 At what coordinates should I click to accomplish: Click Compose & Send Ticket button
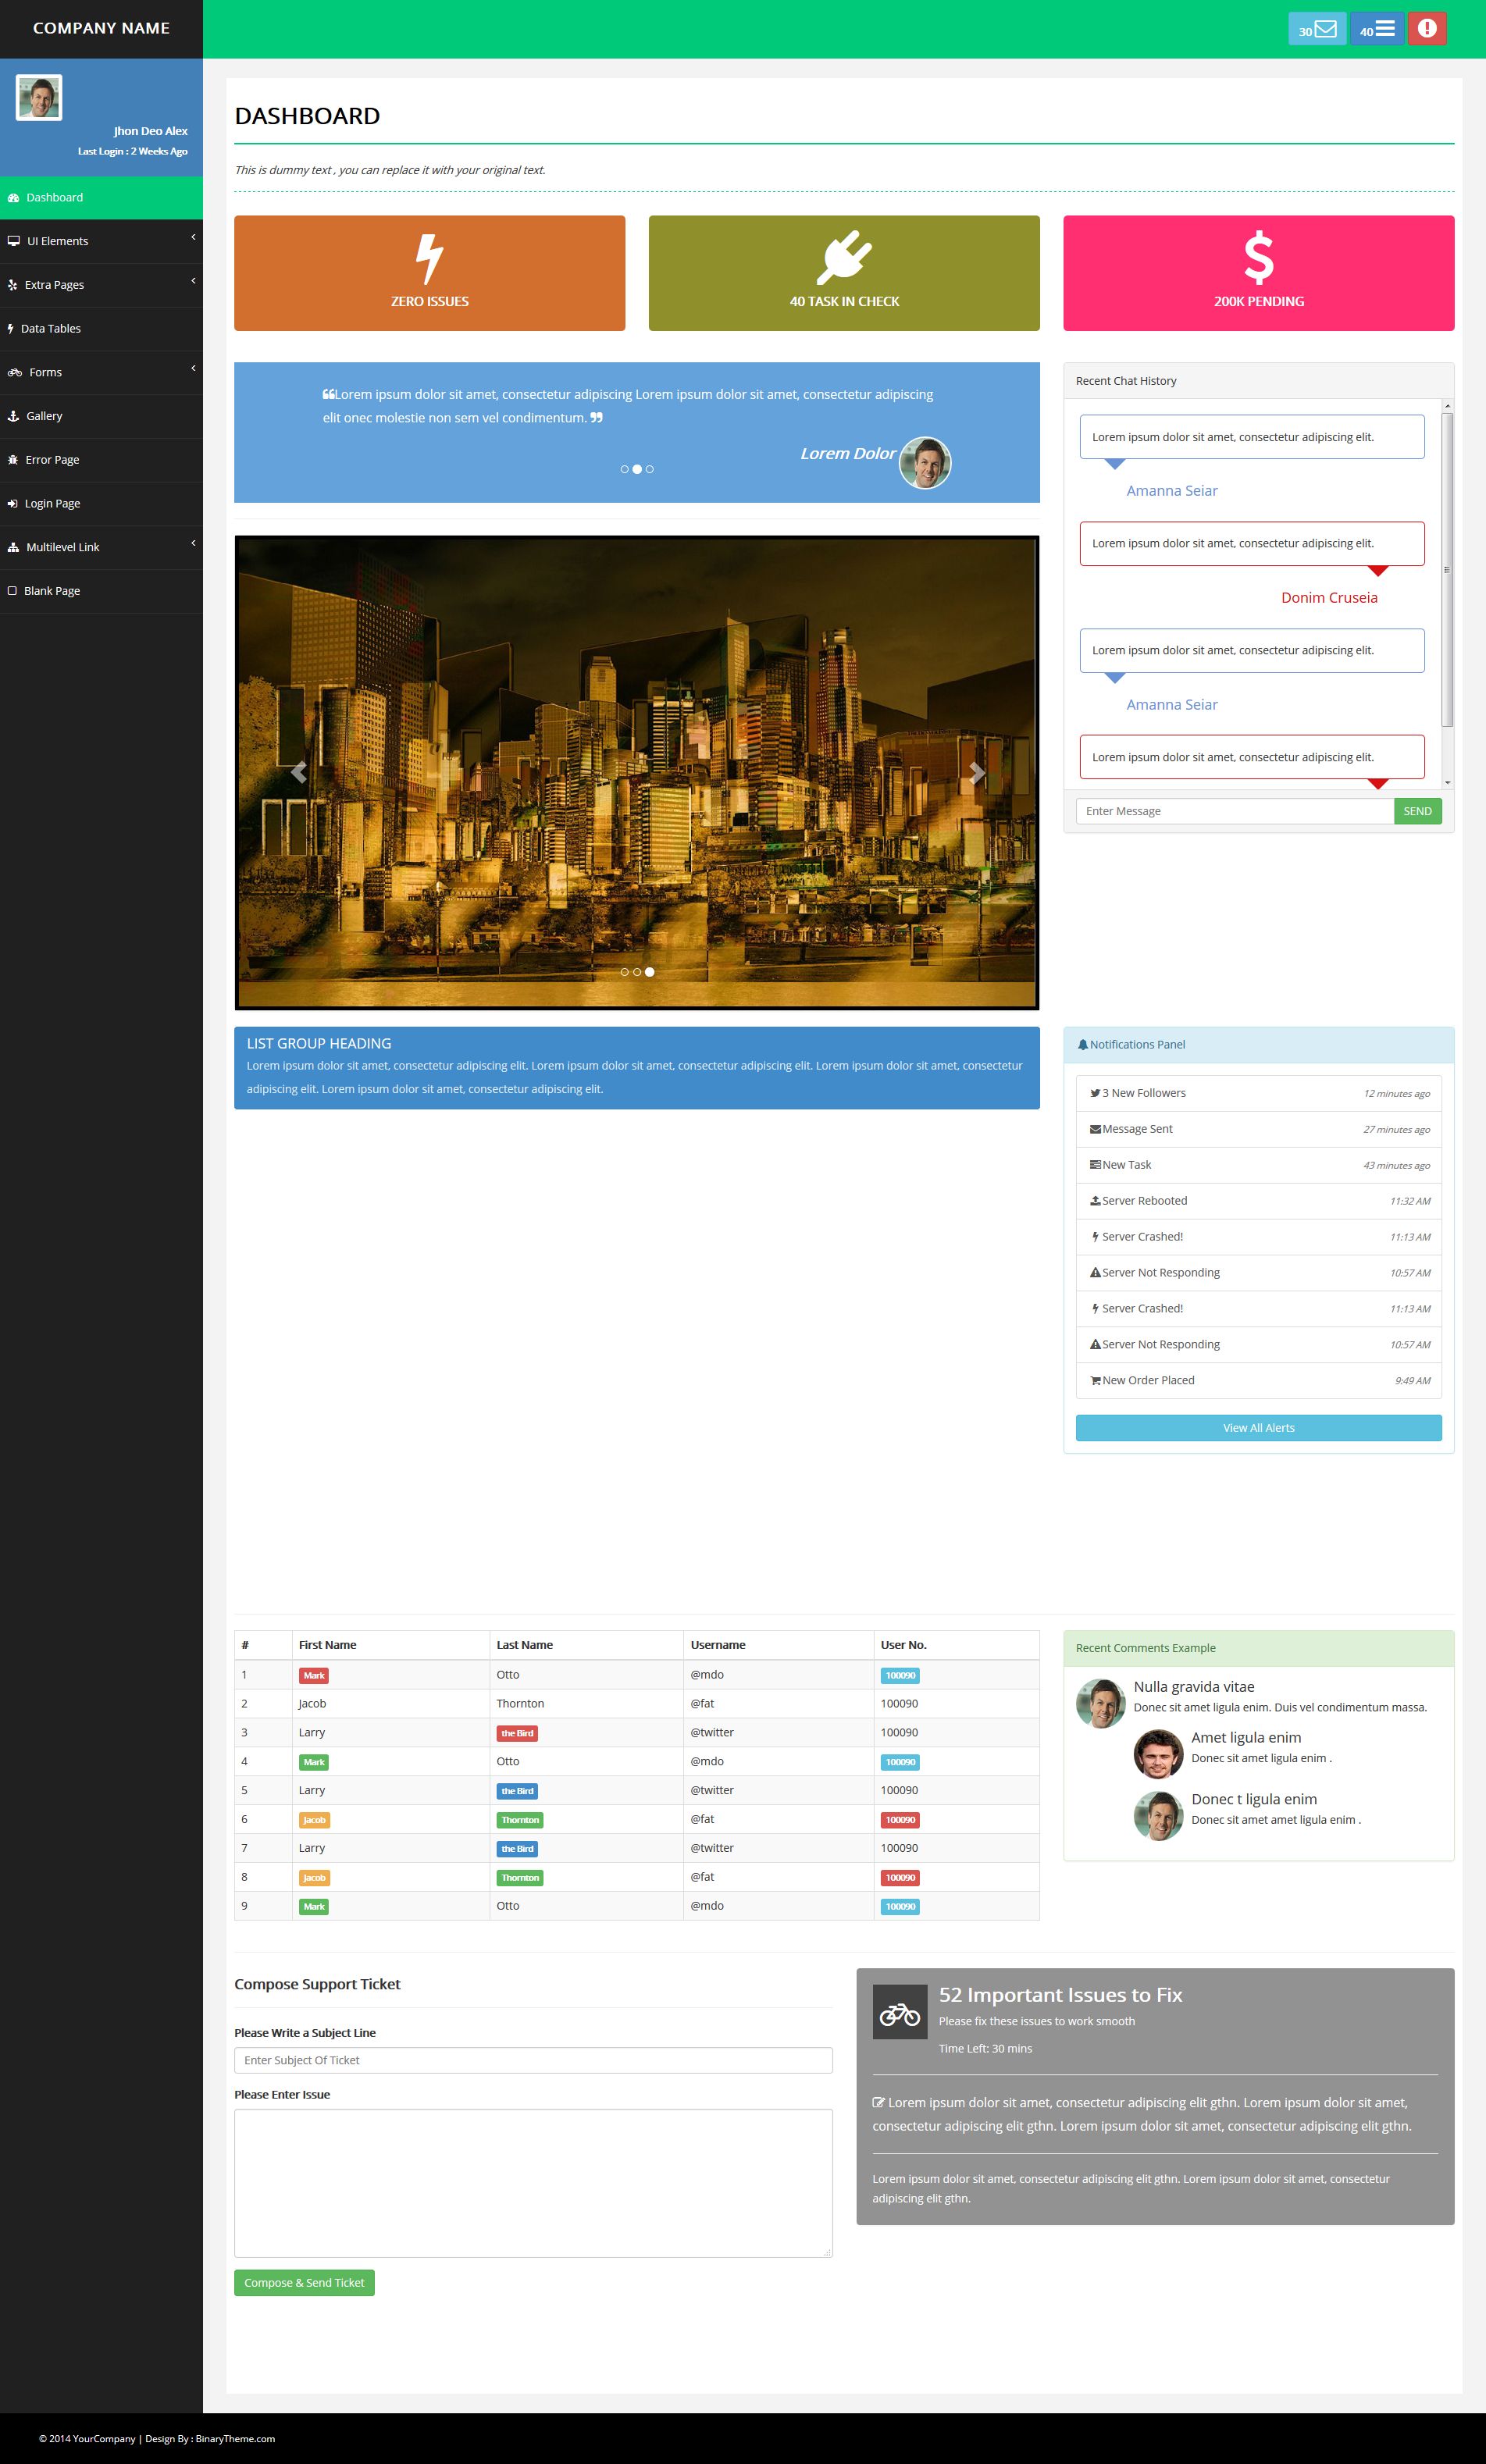(304, 2283)
